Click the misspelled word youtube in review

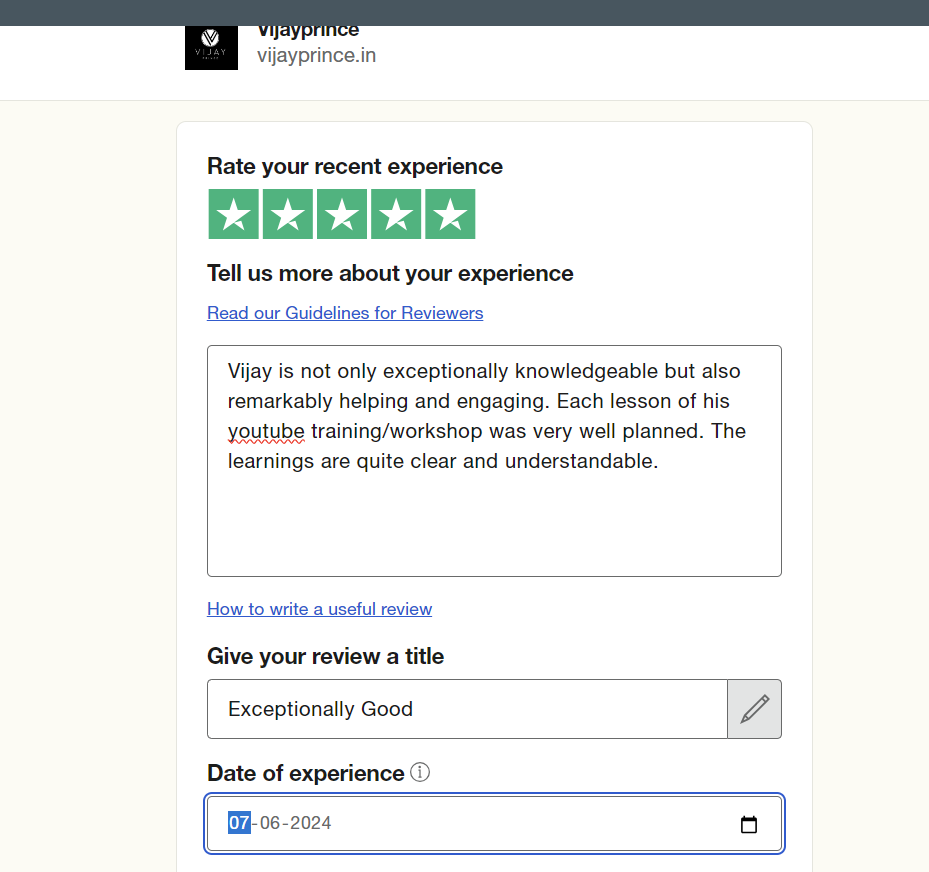[266, 431]
